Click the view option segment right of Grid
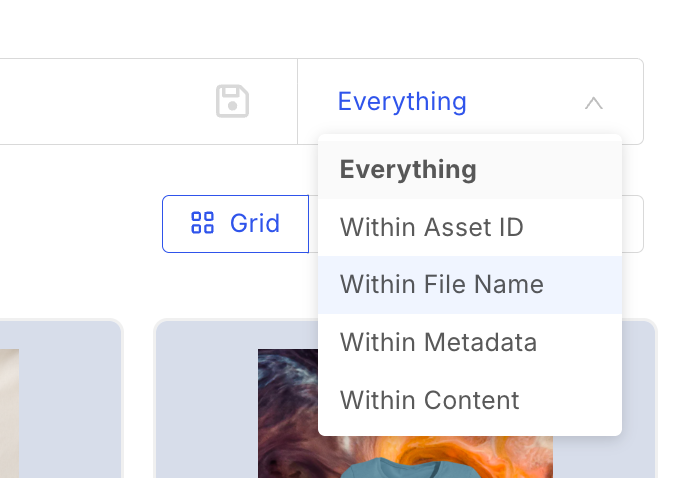This screenshot has width=682, height=478. point(632,224)
